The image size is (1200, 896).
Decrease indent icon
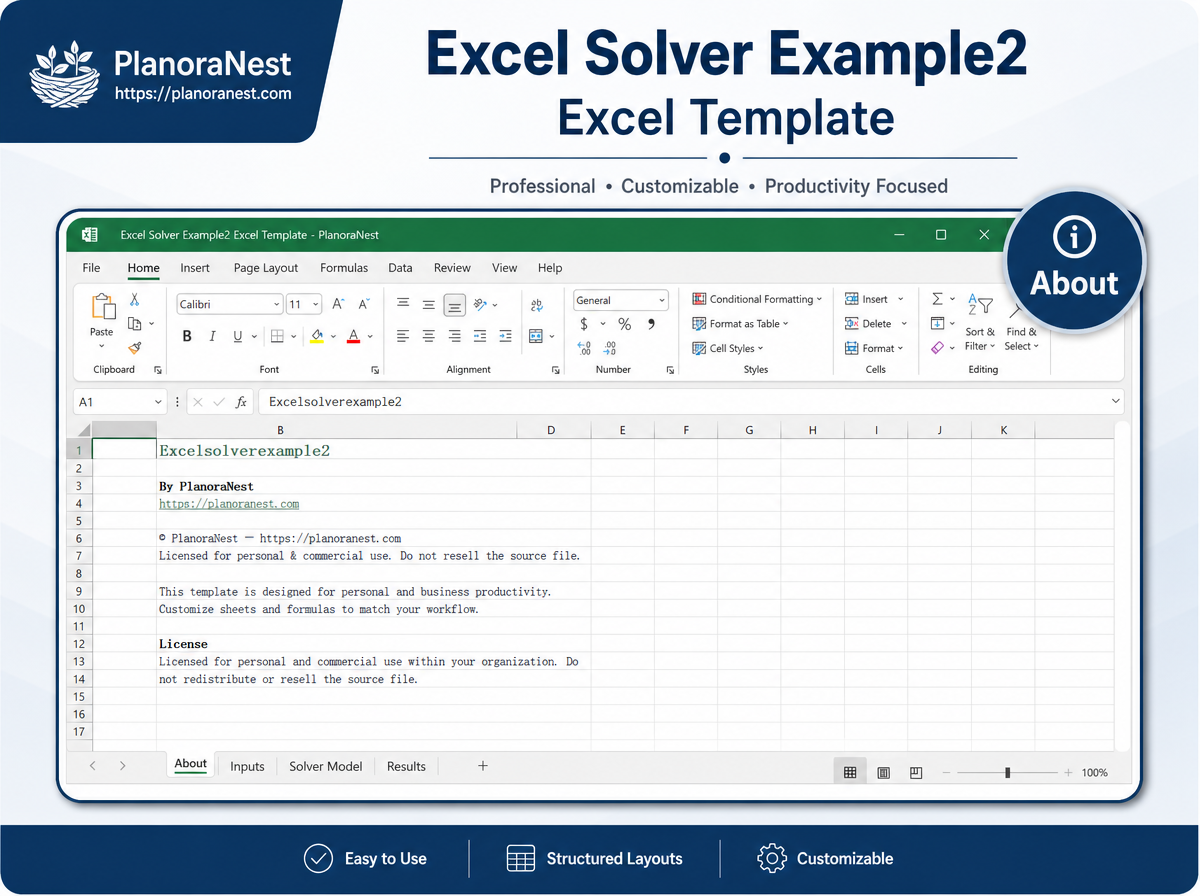point(480,337)
